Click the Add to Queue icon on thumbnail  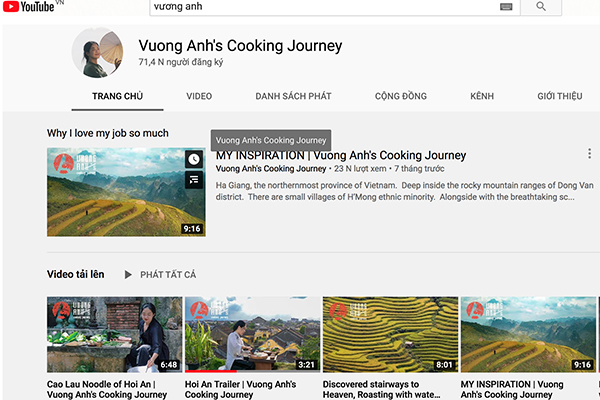pos(193,180)
